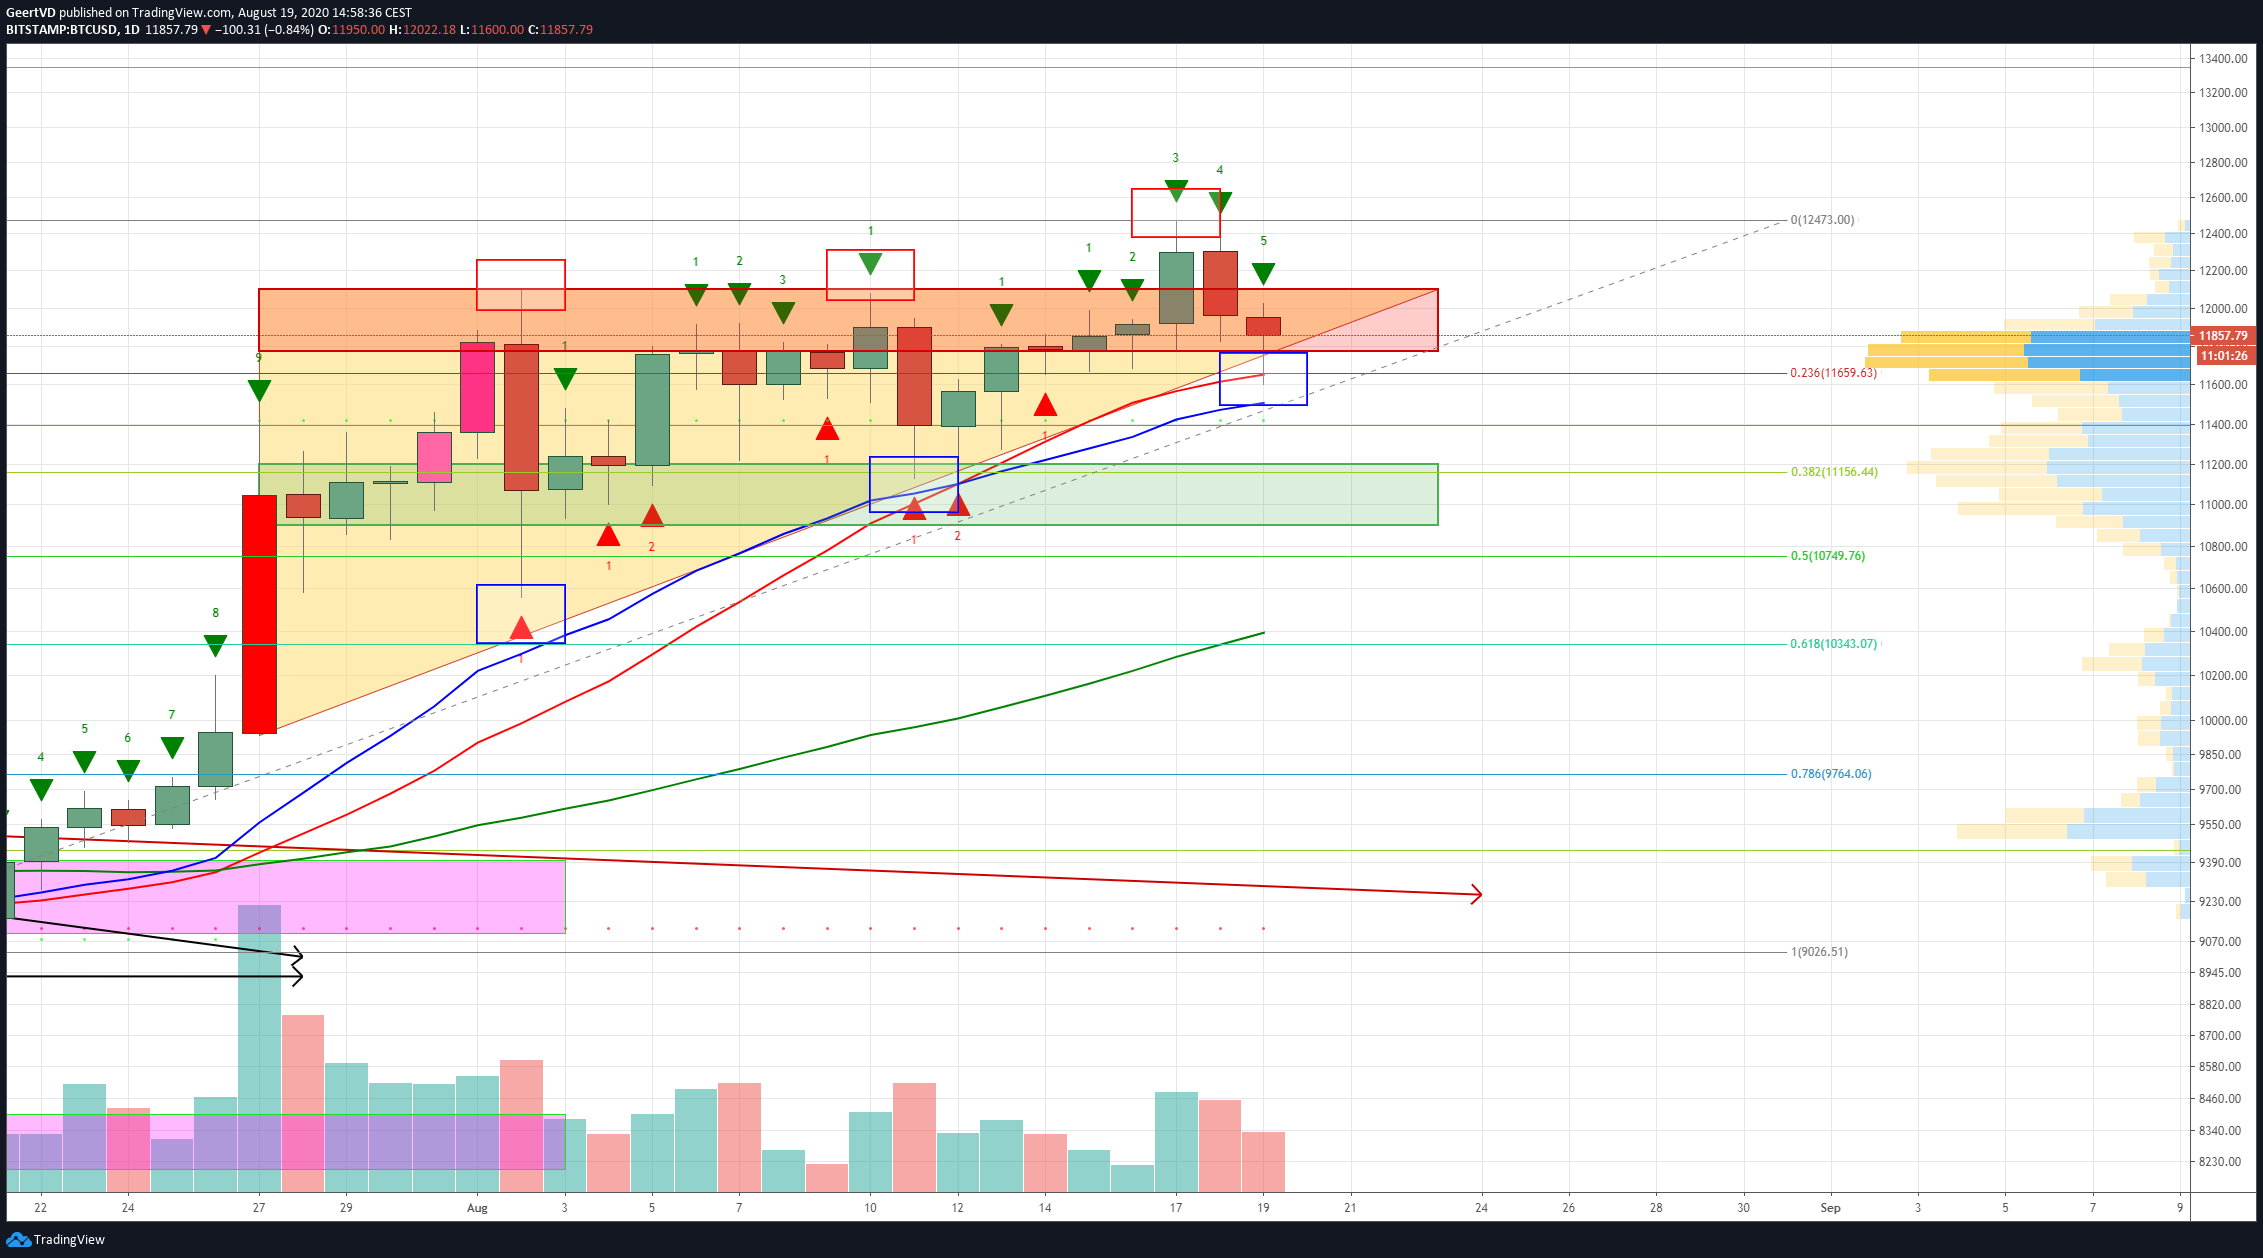This screenshot has width=2263, height=1258.
Task: Click the 0.382(11156.44) Fibonacci level label
Action: coord(1834,472)
